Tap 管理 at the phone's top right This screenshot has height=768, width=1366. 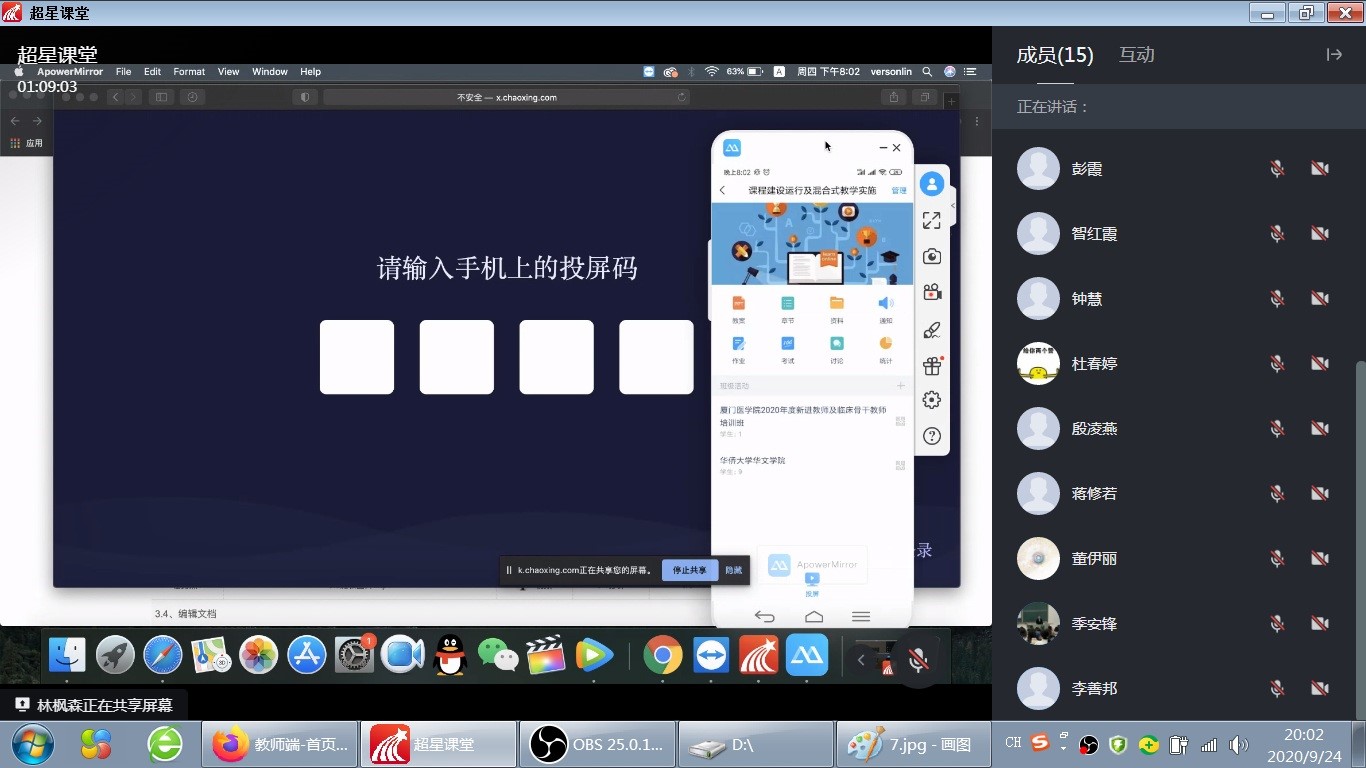(899, 190)
